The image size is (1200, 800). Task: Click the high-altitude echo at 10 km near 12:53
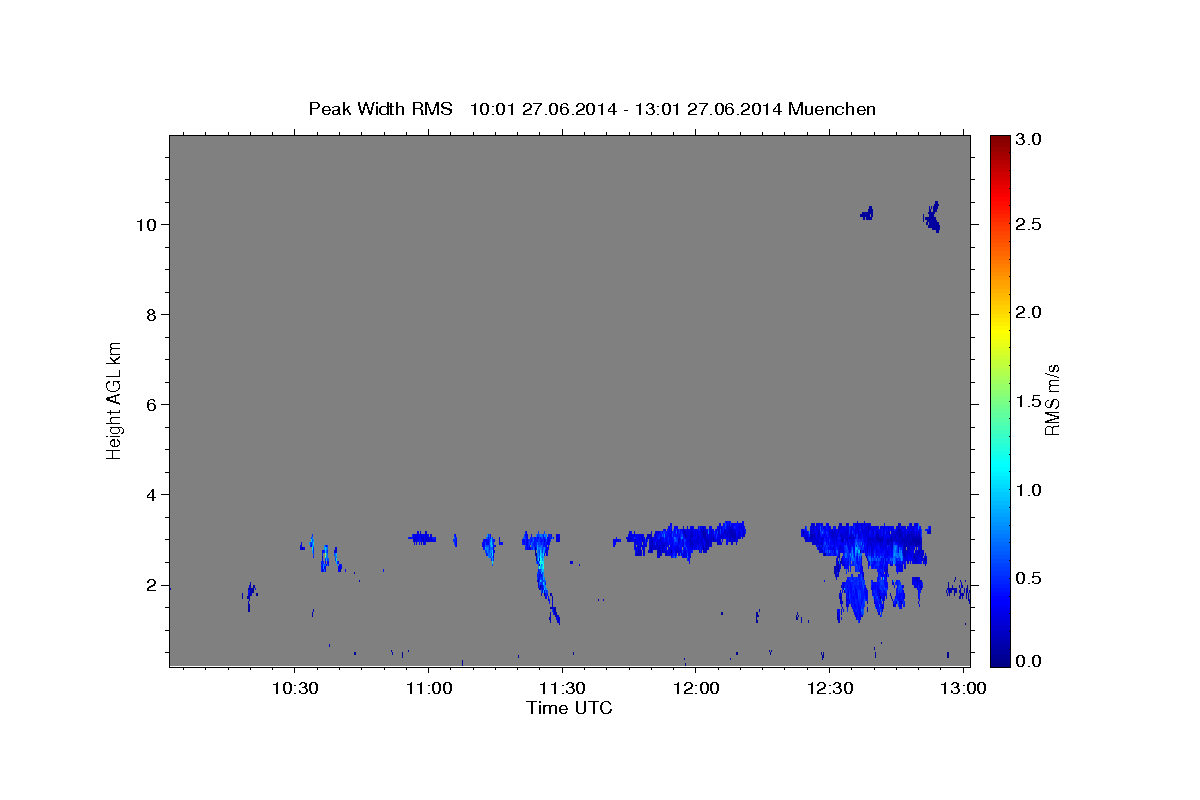(x=932, y=216)
